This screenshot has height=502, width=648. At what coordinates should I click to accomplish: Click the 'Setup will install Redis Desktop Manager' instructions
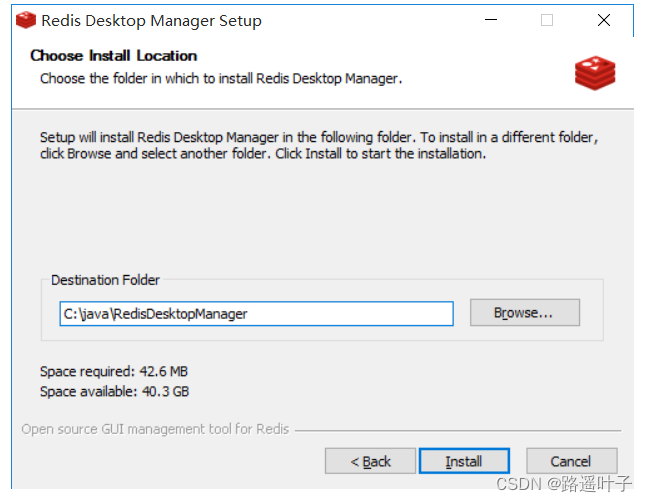[x=319, y=145]
